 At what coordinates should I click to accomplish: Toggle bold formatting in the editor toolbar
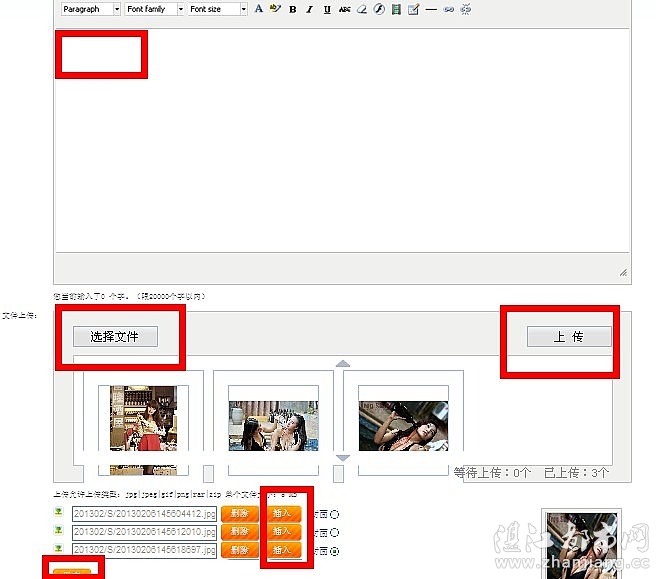(x=292, y=9)
